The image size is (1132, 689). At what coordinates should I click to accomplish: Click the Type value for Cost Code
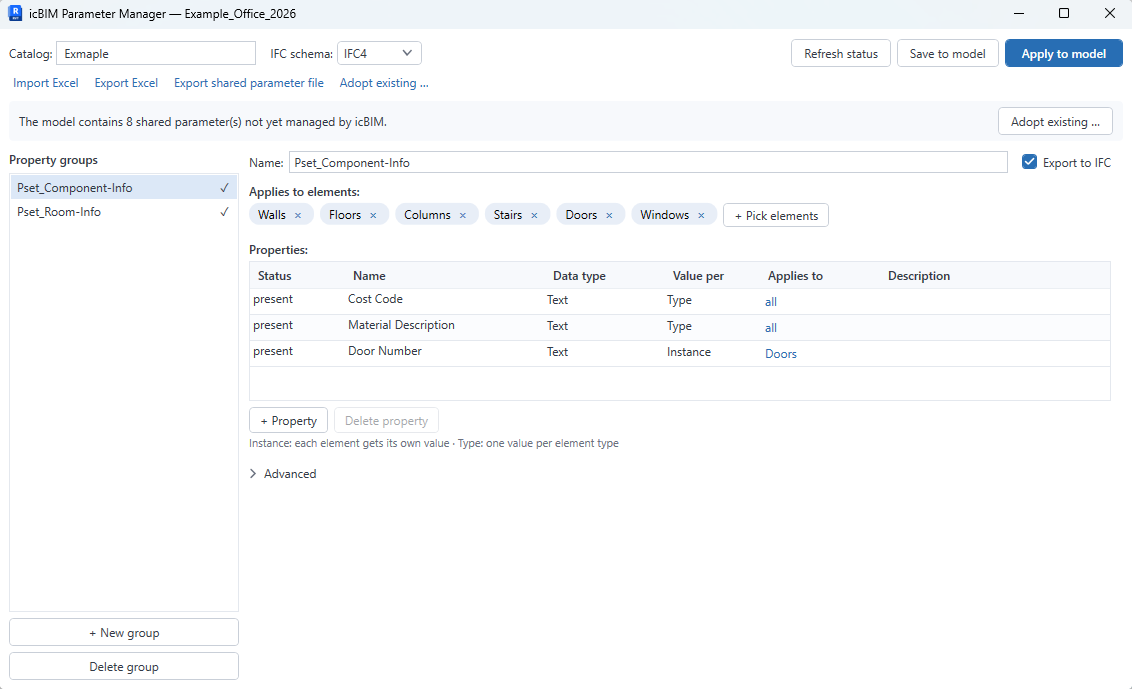[x=679, y=300]
